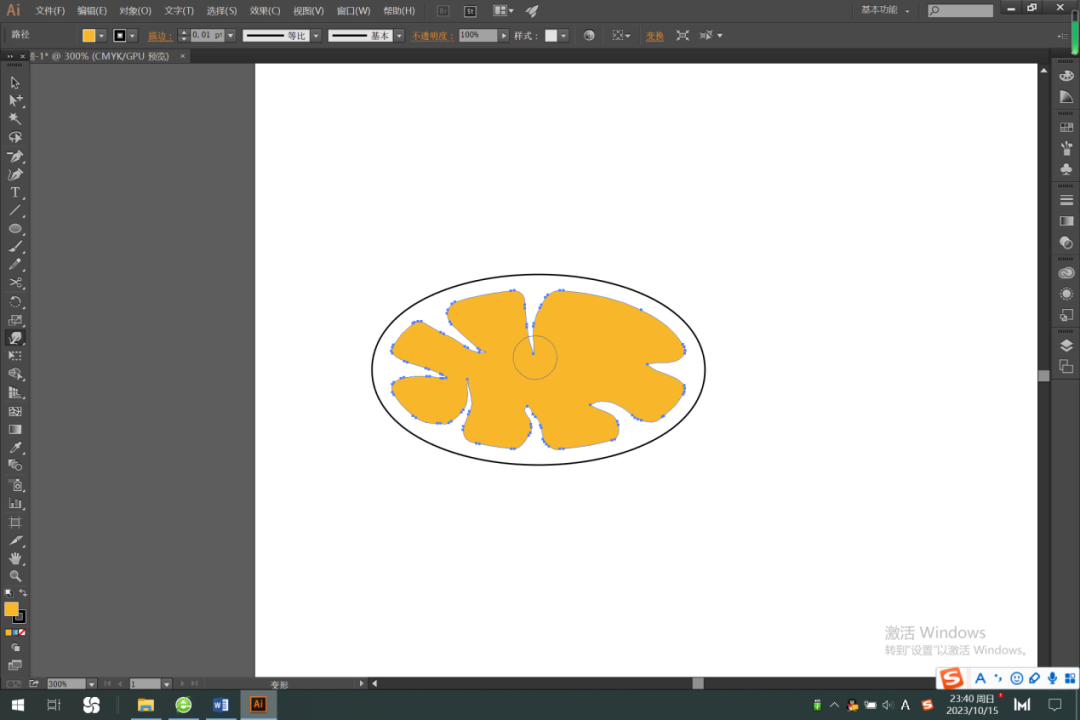Open the 效果 (Effects) menu
This screenshot has height=720, width=1080.
click(x=263, y=11)
